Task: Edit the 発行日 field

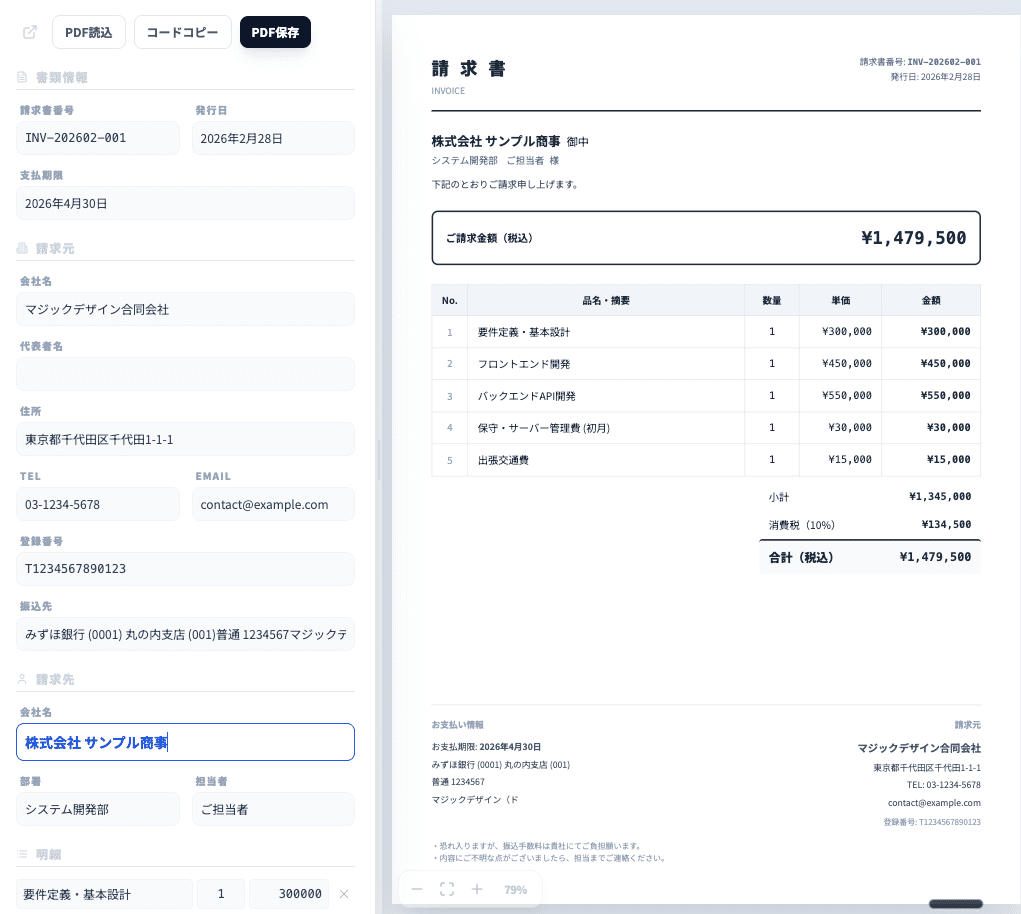Action: click(273, 138)
